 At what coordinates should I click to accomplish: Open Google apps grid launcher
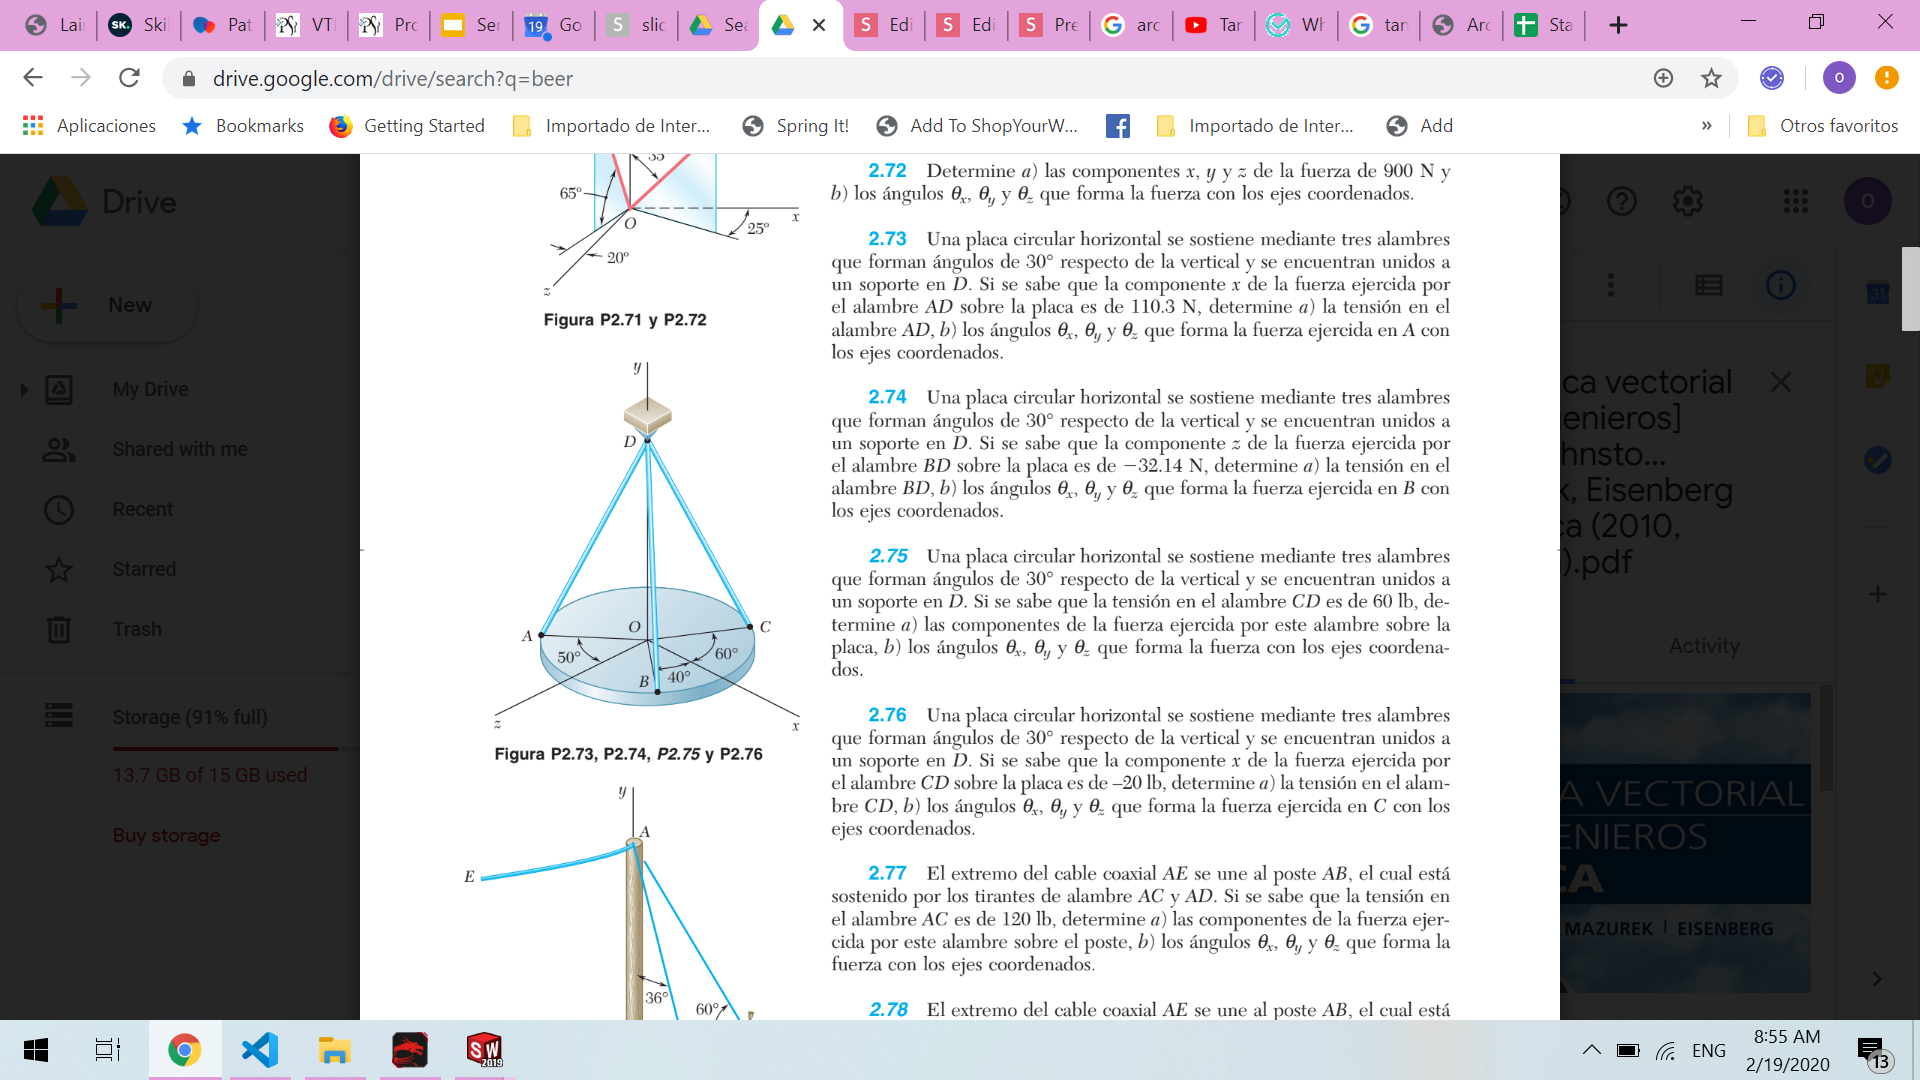(x=1795, y=202)
